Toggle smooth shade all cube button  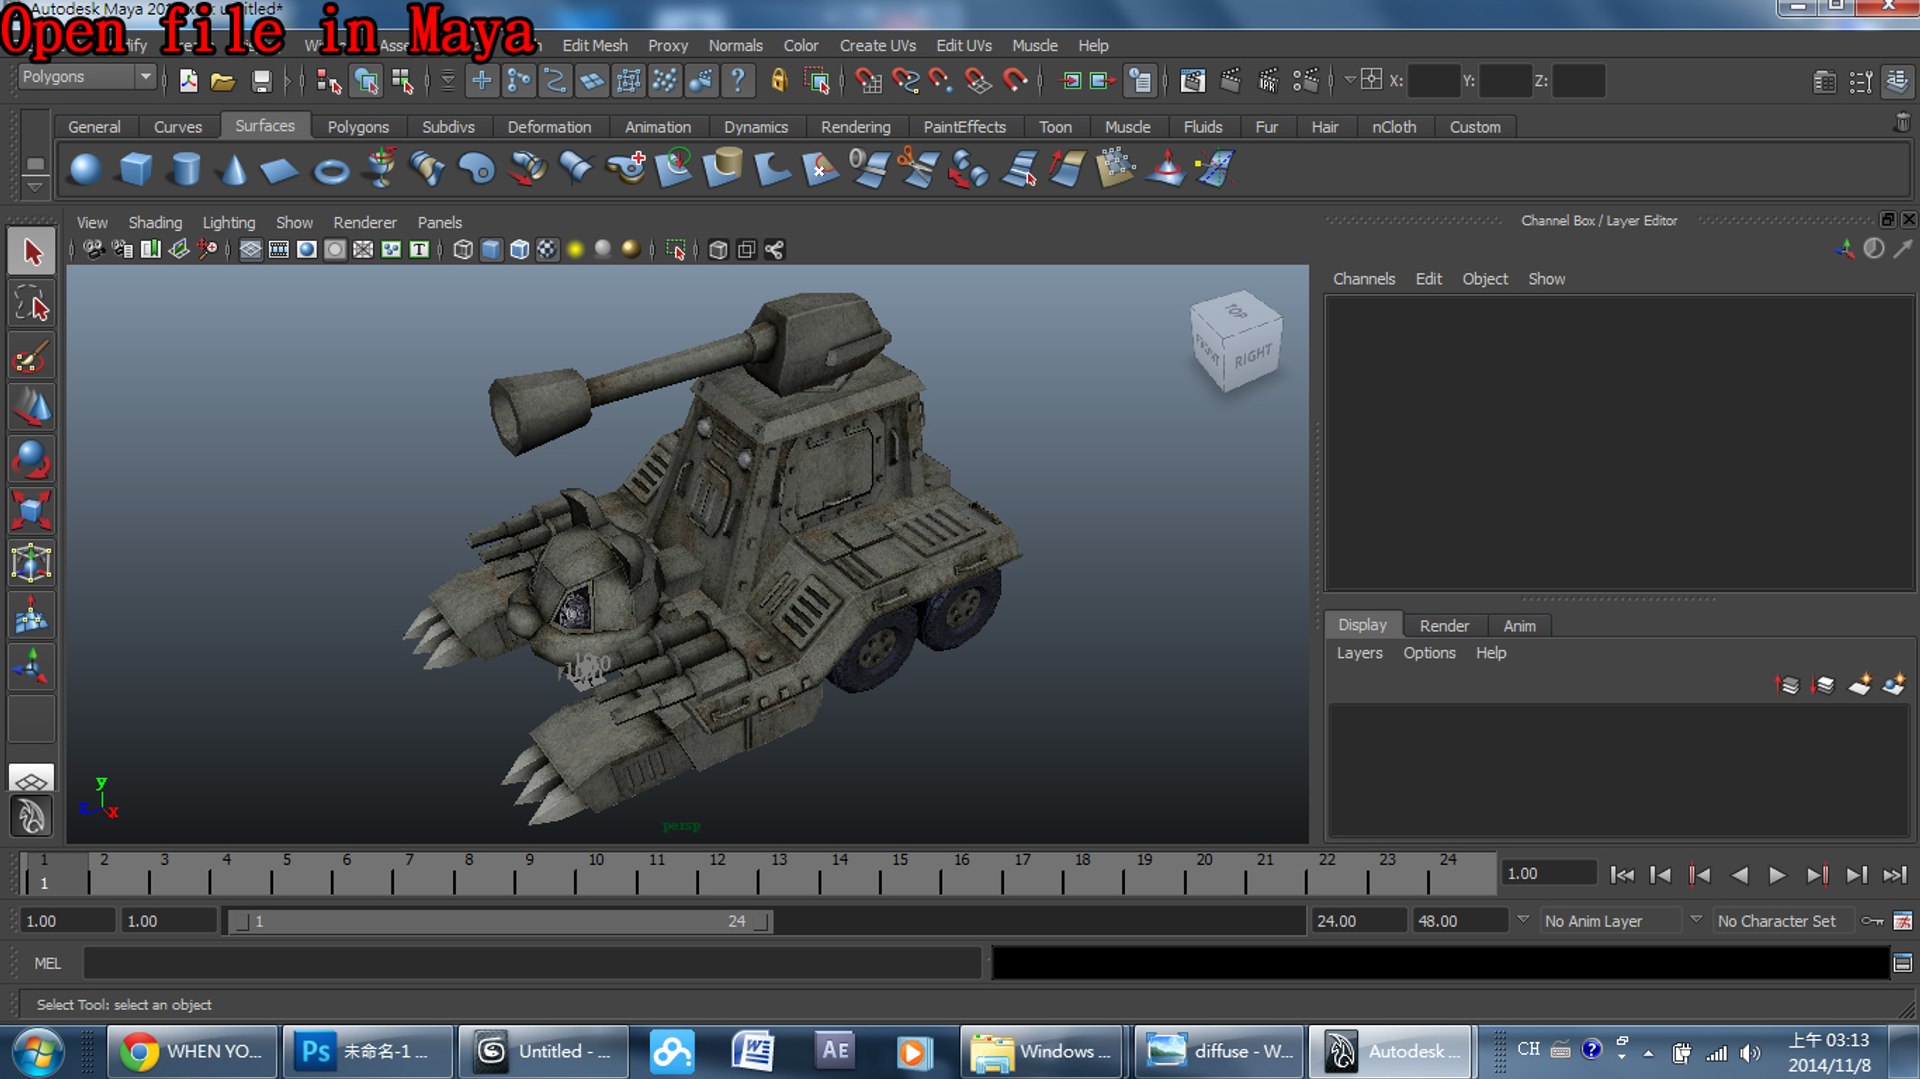click(491, 250)
